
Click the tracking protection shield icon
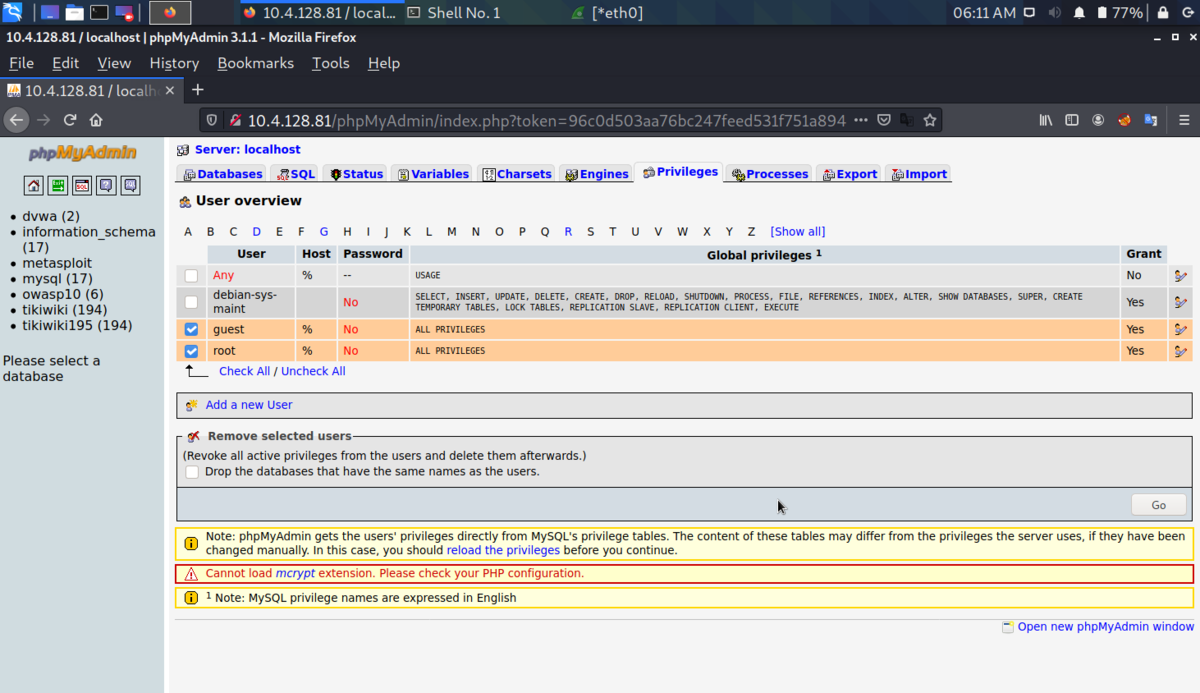pos(212,120)
